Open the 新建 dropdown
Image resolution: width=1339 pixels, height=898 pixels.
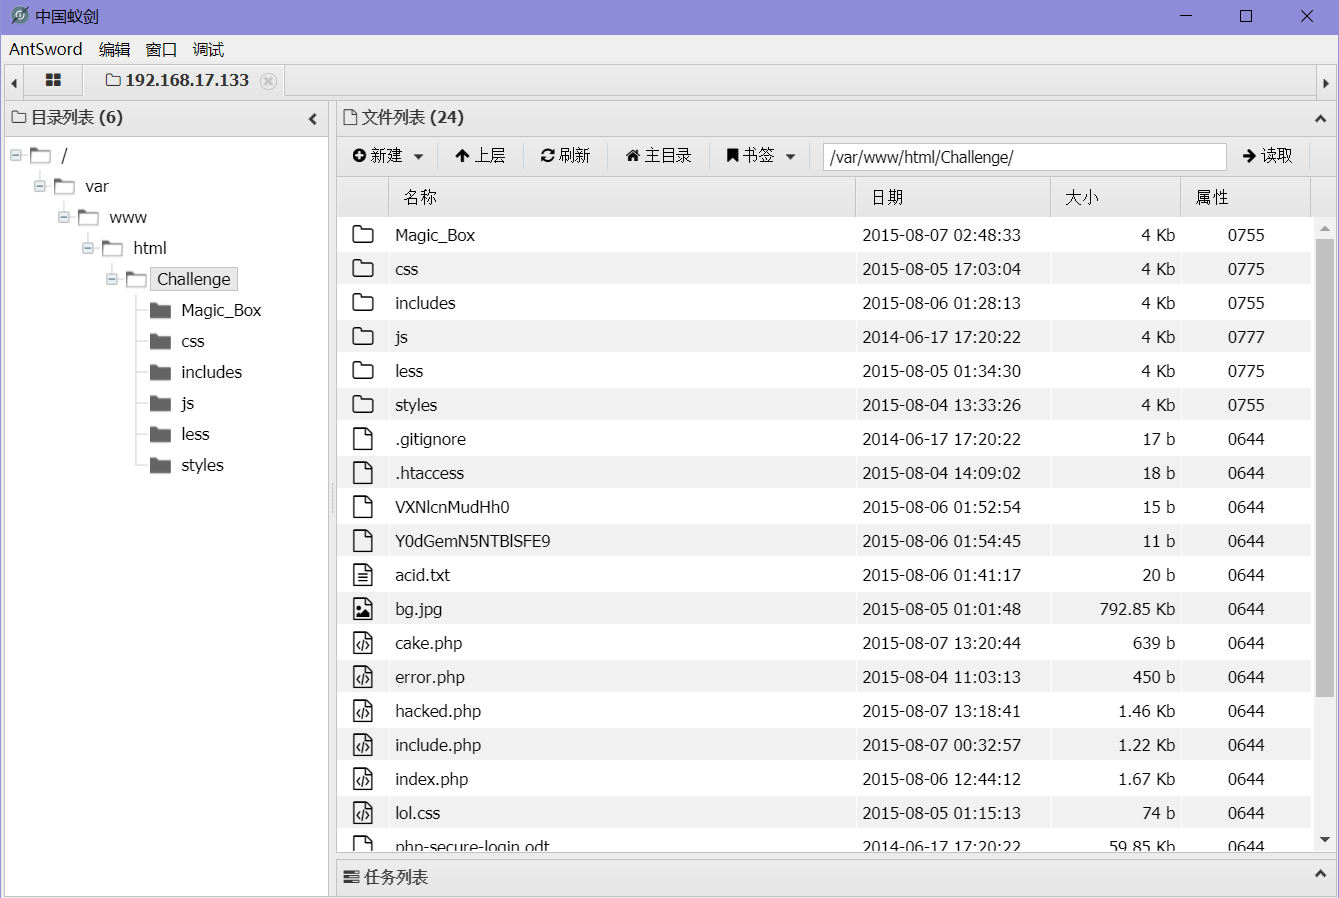[x=388, y=156]
